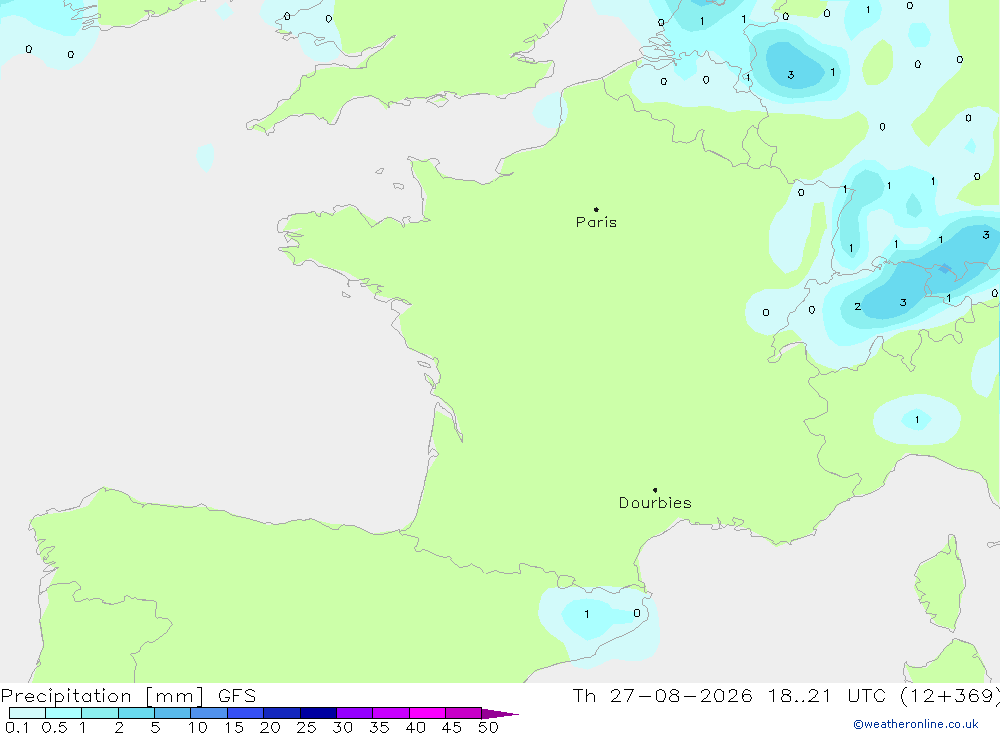The height and width of the screenshot is (733, 1000).
Task: Select the 45 to 50 mm legend swatch
Action: 464,713
